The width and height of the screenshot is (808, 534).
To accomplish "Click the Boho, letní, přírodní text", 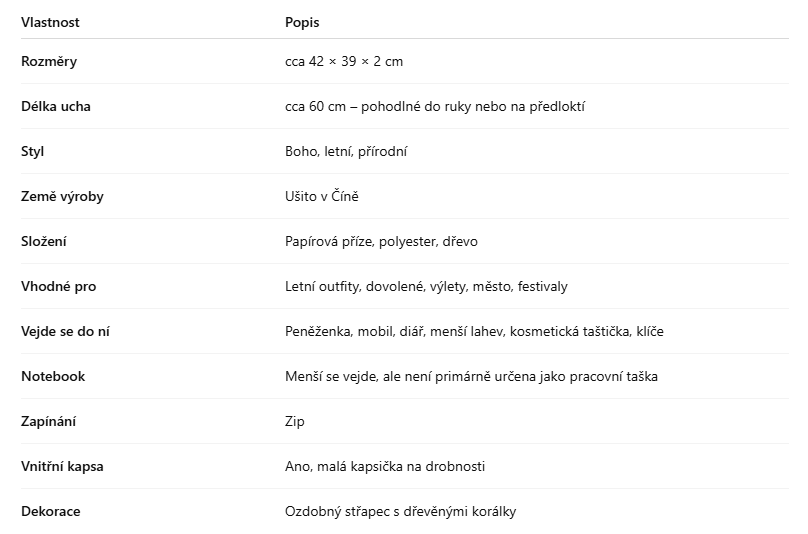I will [x=346, y=152].
